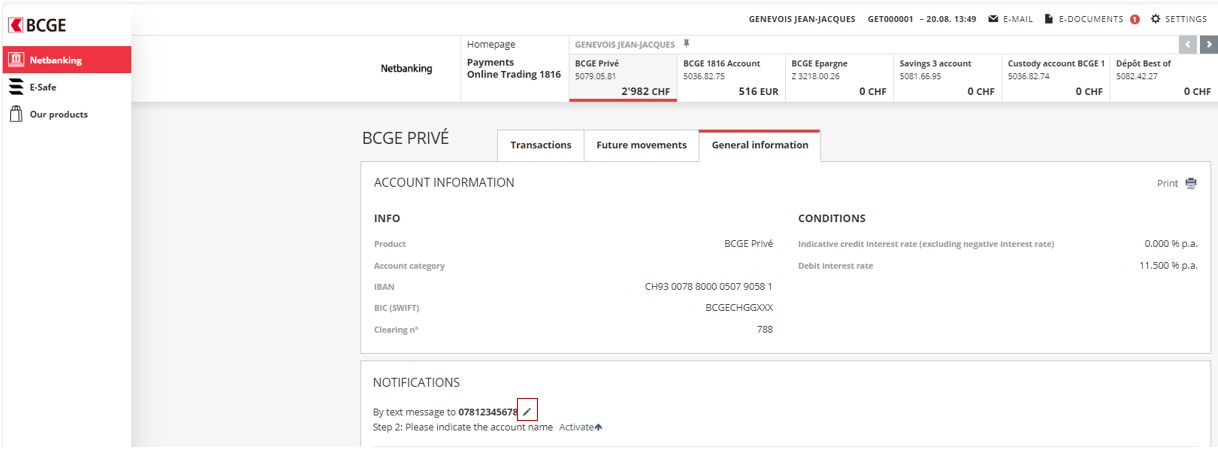Click the debit interest rate 11.500 % p.a.
1218x451 pixels.
1168,265
